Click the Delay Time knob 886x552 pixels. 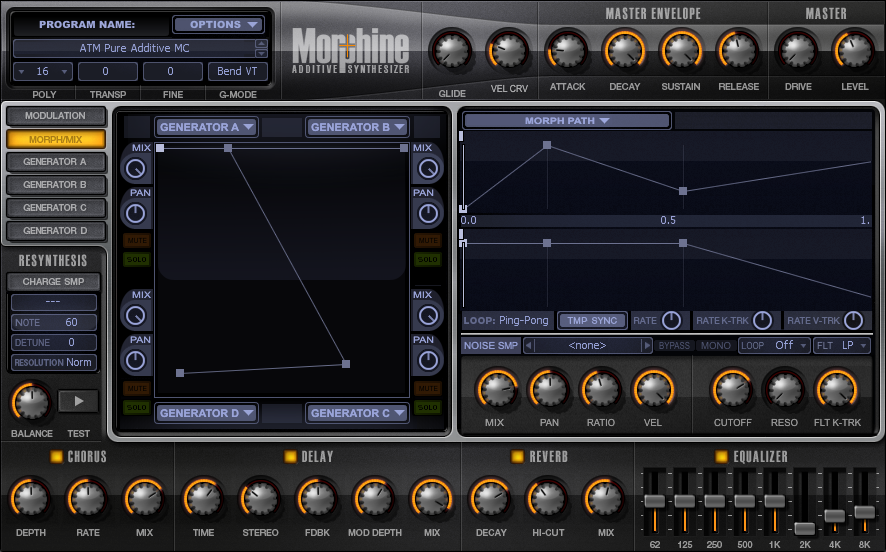pyautogui.click(x=203, y=499)
